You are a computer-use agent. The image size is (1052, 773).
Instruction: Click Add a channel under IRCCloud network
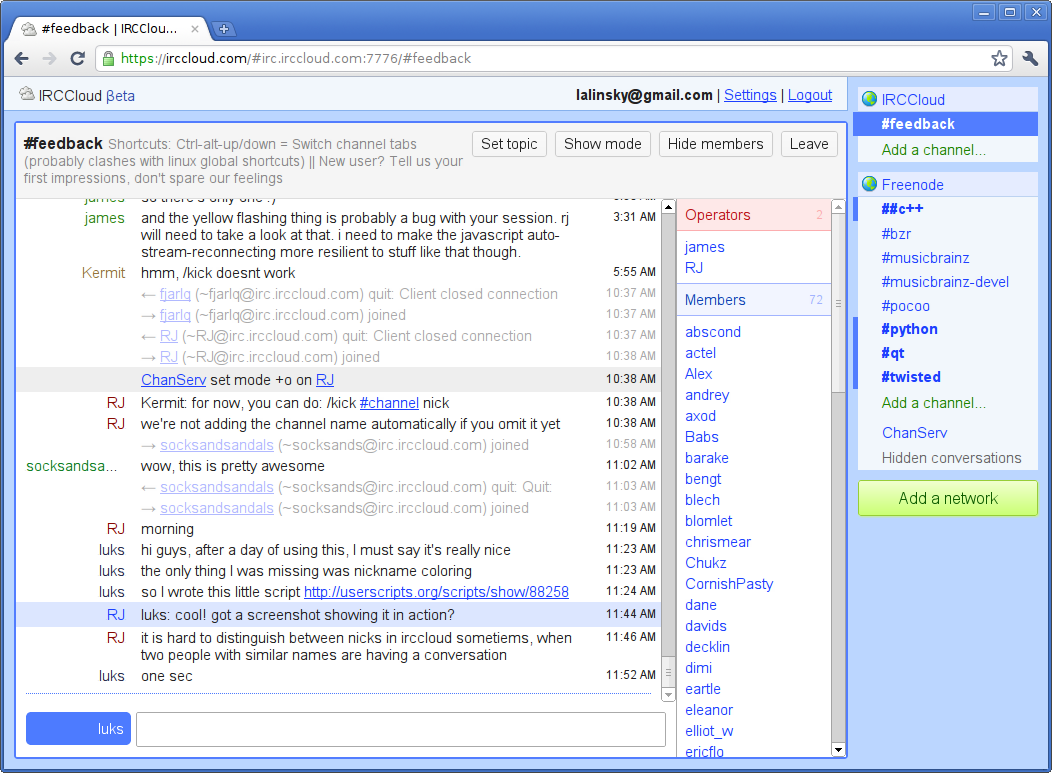(934, 150)
